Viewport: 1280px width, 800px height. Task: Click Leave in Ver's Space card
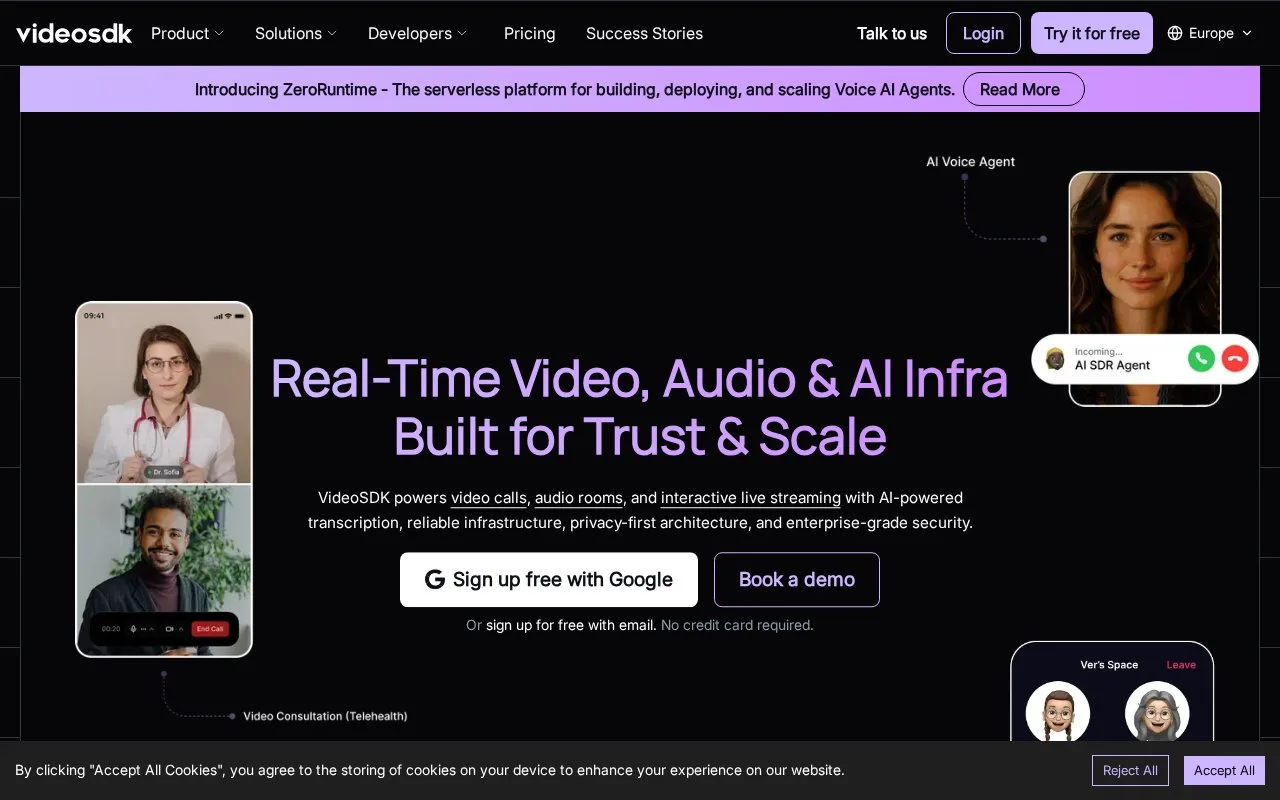click(x=1181, y=665)
